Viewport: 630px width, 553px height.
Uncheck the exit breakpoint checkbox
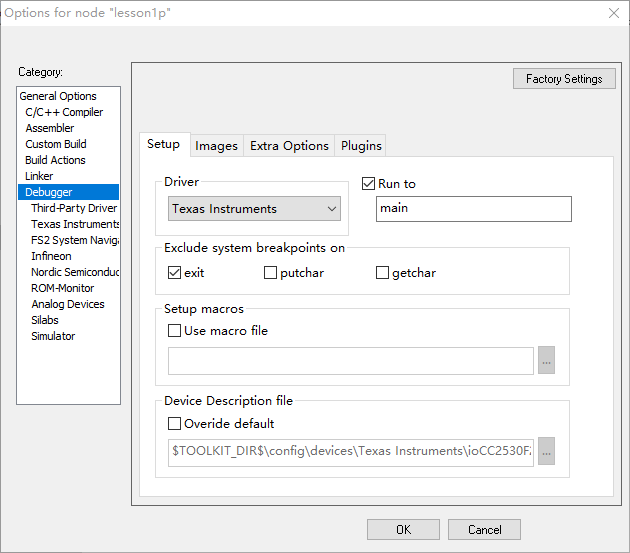pyautogui.click(x=175, y=273)
